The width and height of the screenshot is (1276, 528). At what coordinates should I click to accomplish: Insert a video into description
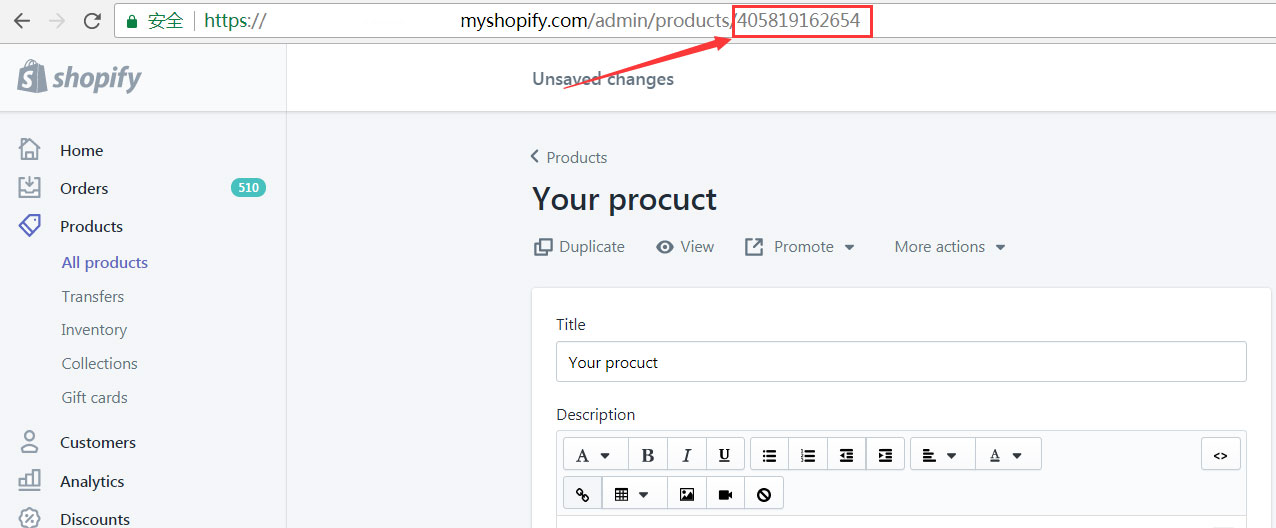point(725,494)
